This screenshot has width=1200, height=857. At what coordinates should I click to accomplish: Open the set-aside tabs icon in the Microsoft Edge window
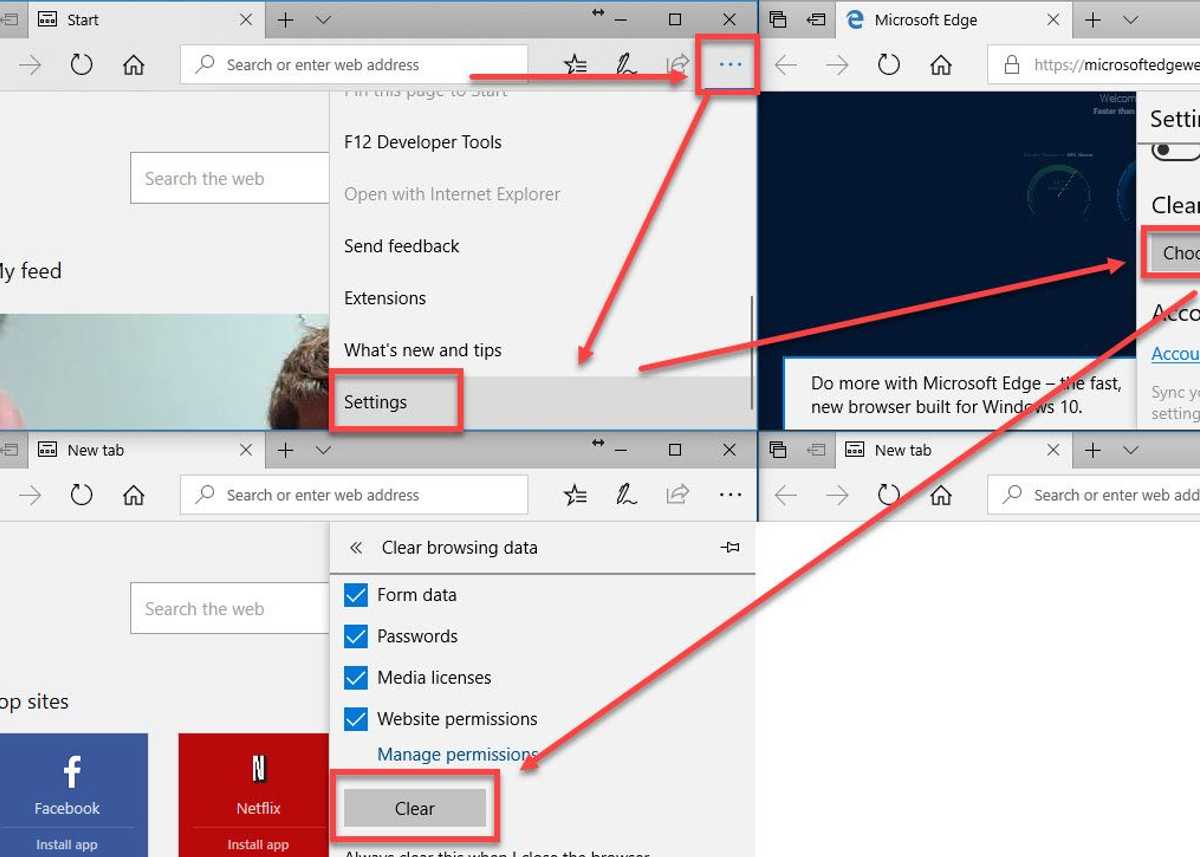[x=778, y=20]
